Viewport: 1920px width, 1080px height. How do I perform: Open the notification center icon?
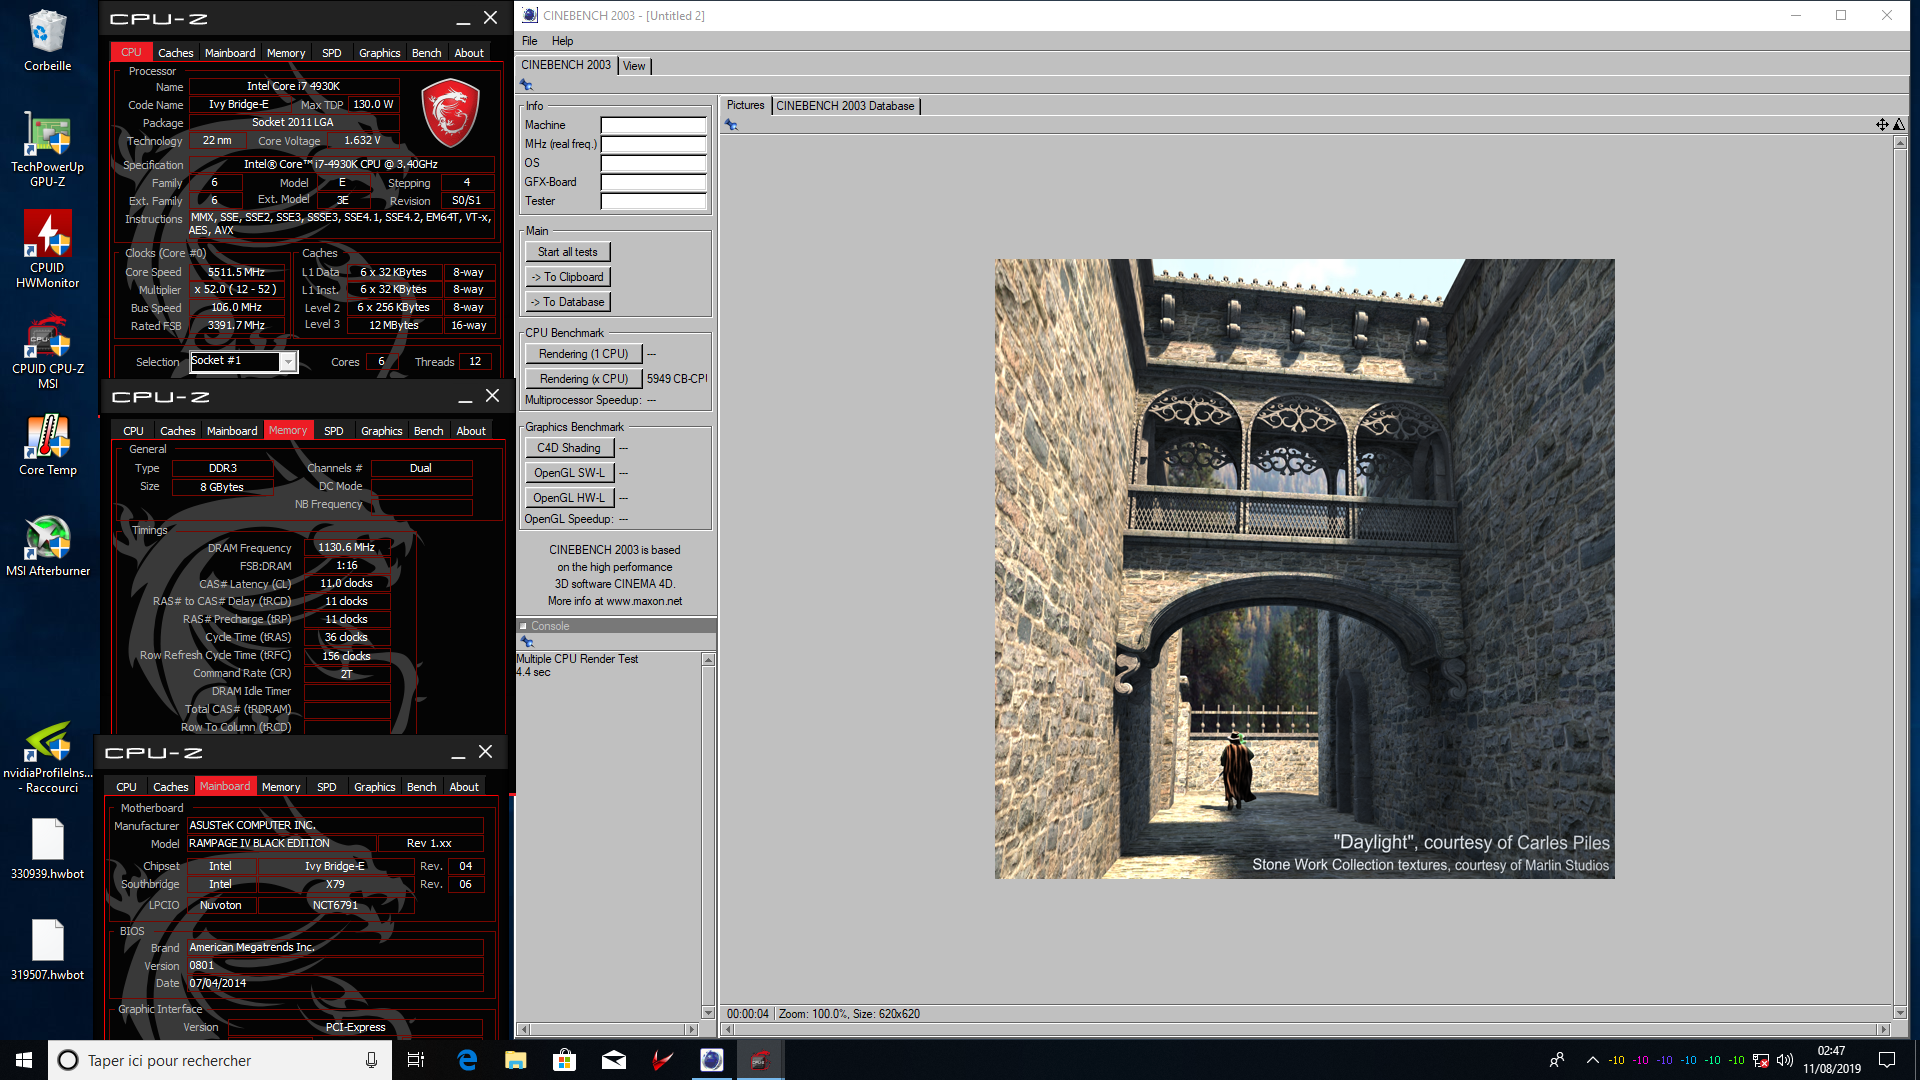(x=1887, y=1060)
